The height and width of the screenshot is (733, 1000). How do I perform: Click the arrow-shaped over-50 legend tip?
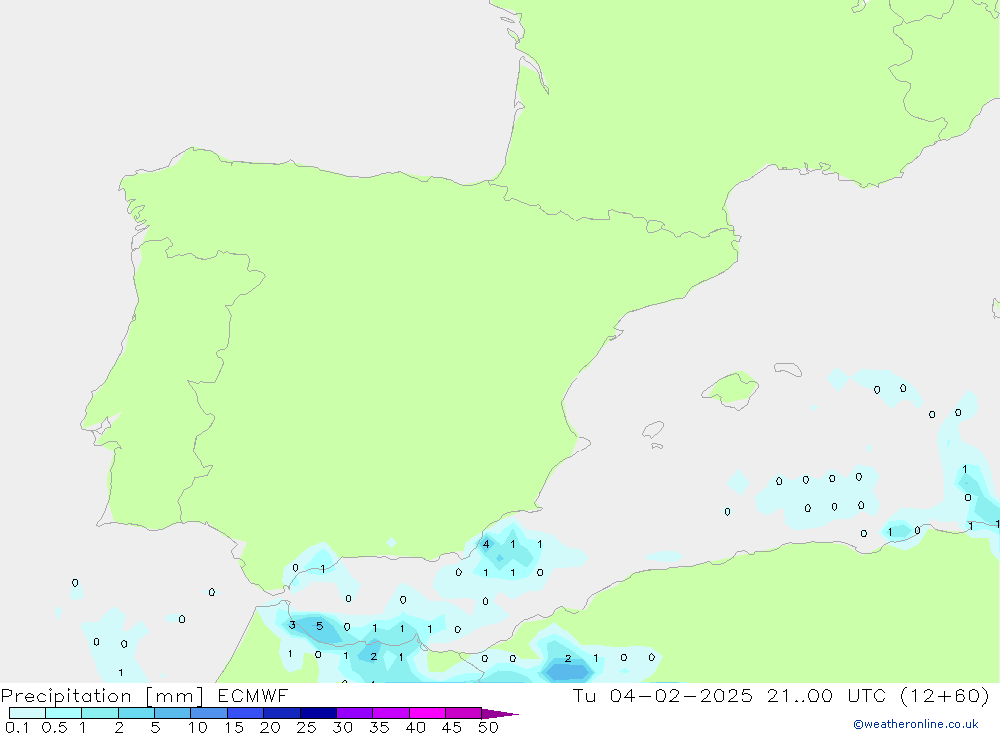[499, 714]
